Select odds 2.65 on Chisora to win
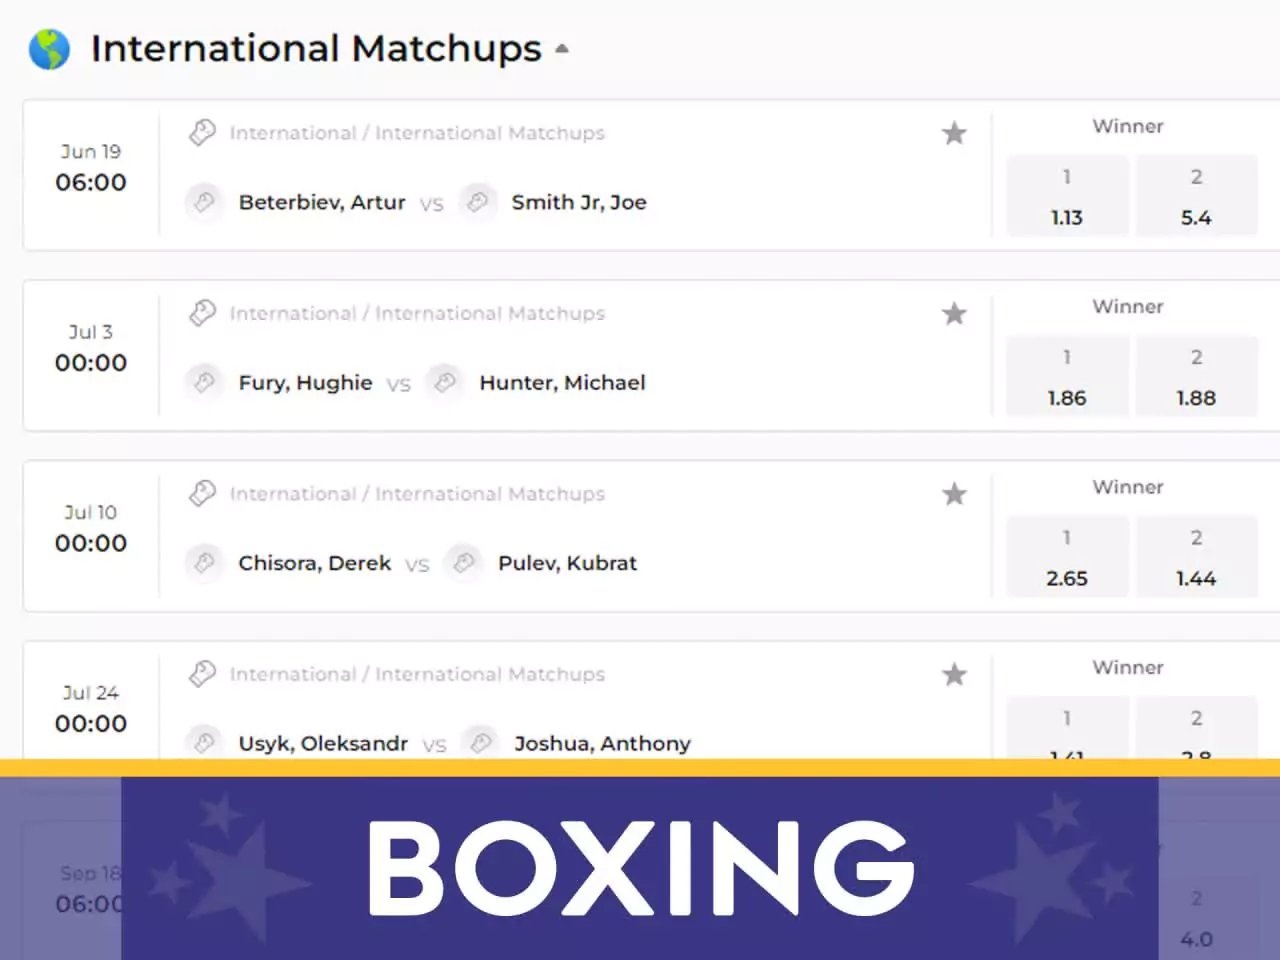The width and height of the screenshot is (1280, 960). coord(1067,557)
